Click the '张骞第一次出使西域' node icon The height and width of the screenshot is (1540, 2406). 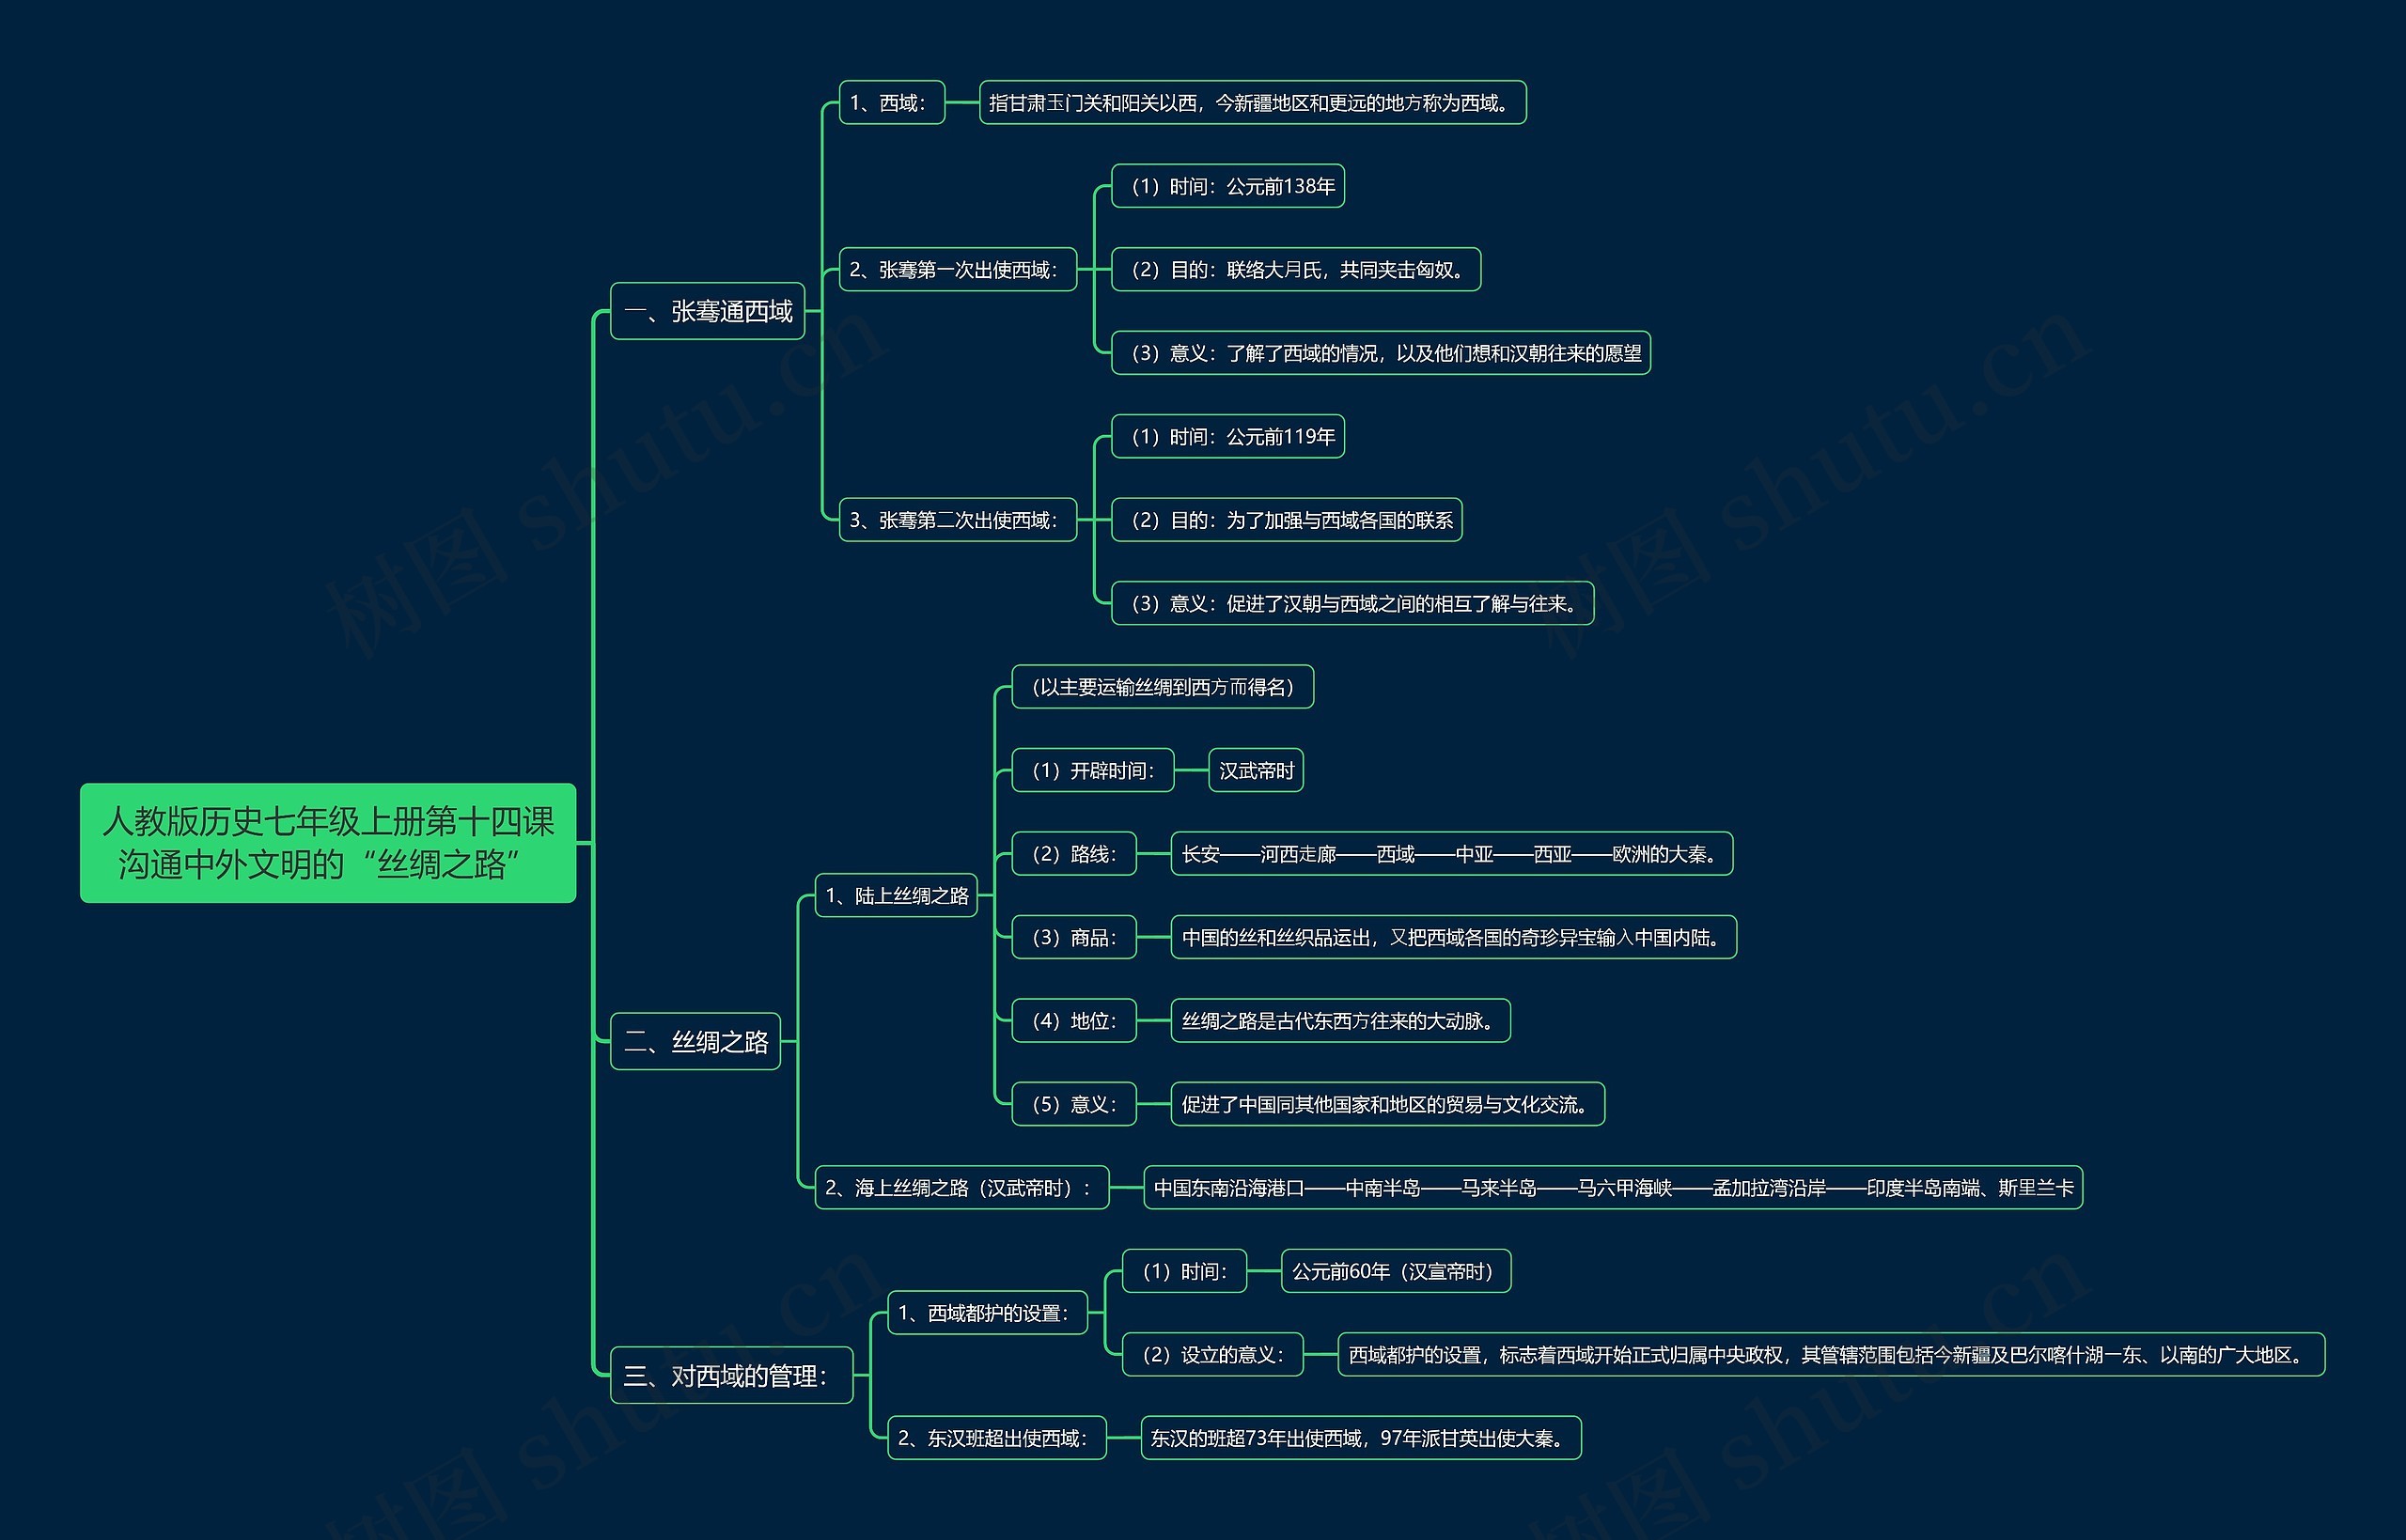[972, 272]
